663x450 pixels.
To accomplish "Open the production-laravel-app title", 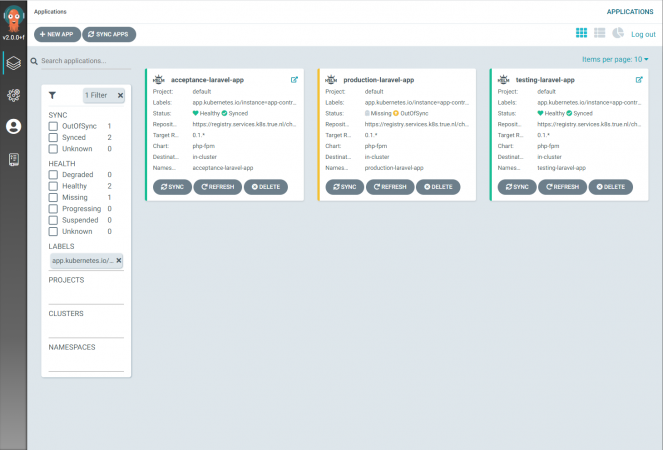I will pyautogui.click(x=379, y=80).
